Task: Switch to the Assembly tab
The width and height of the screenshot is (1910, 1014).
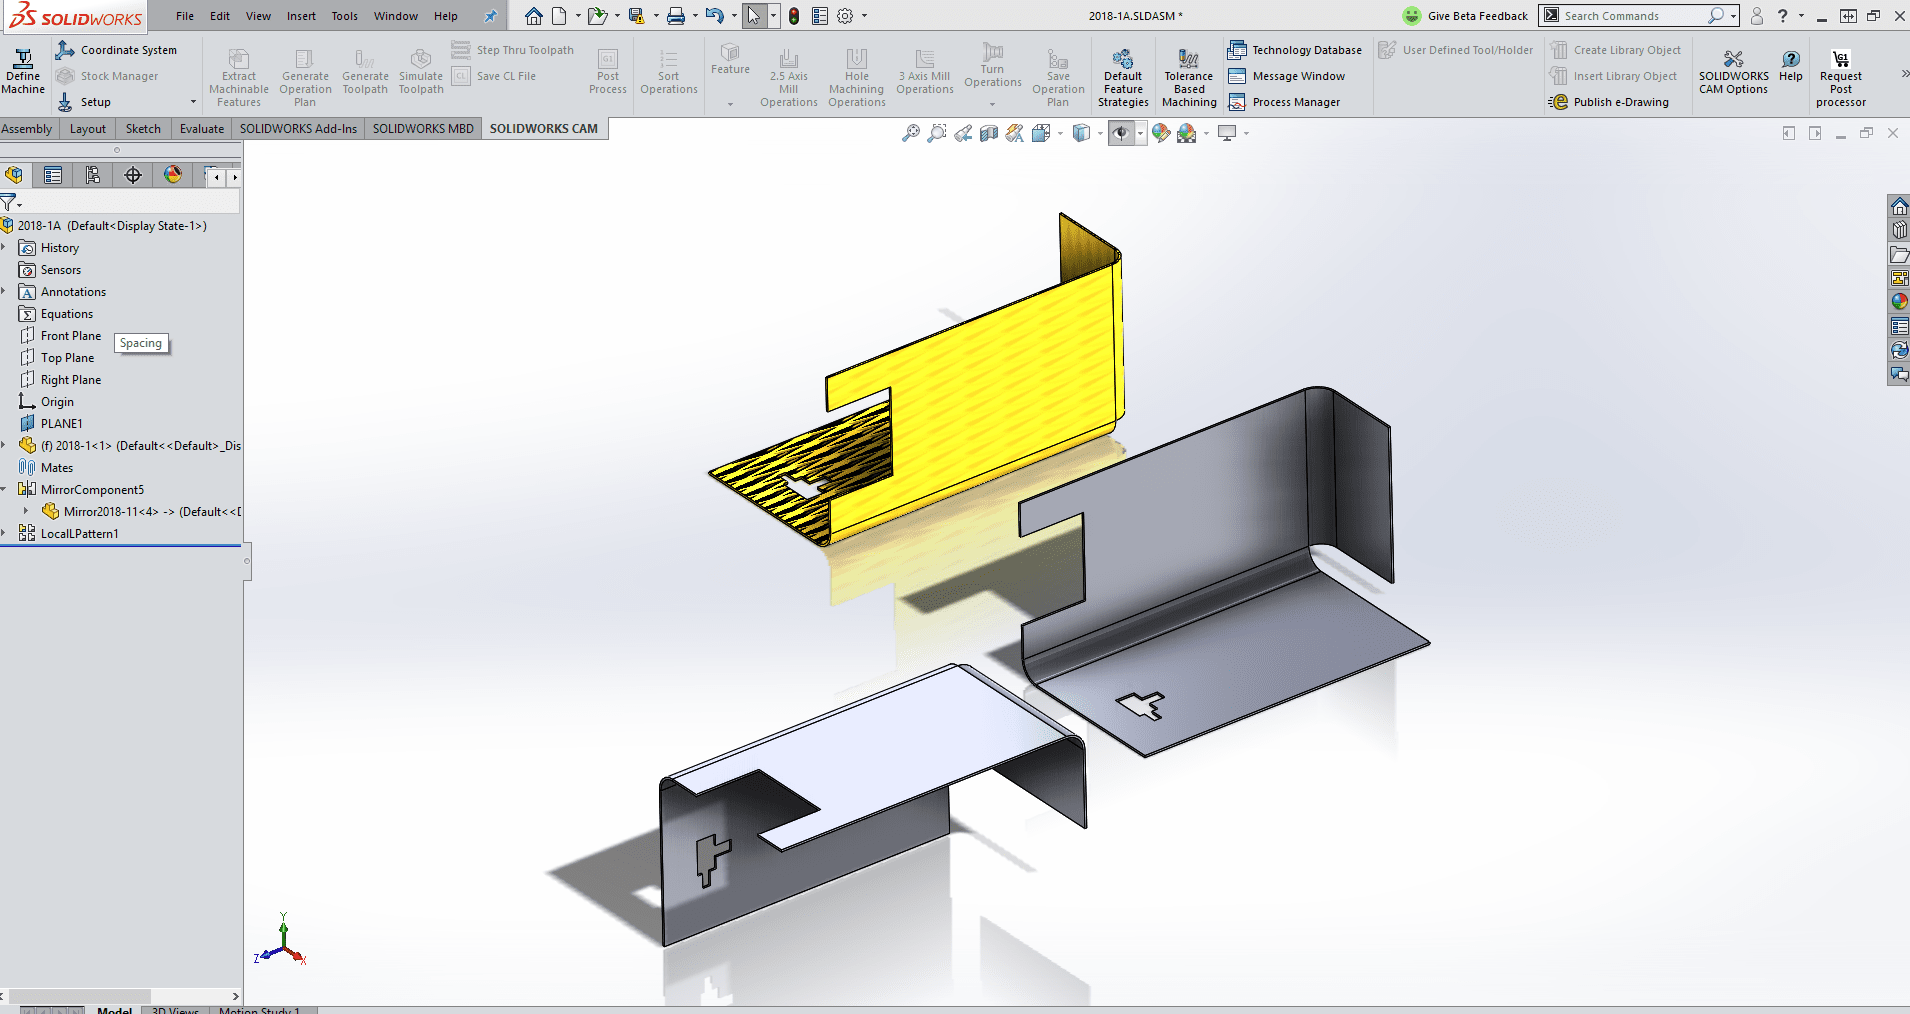Action: [x=27, y=129]
